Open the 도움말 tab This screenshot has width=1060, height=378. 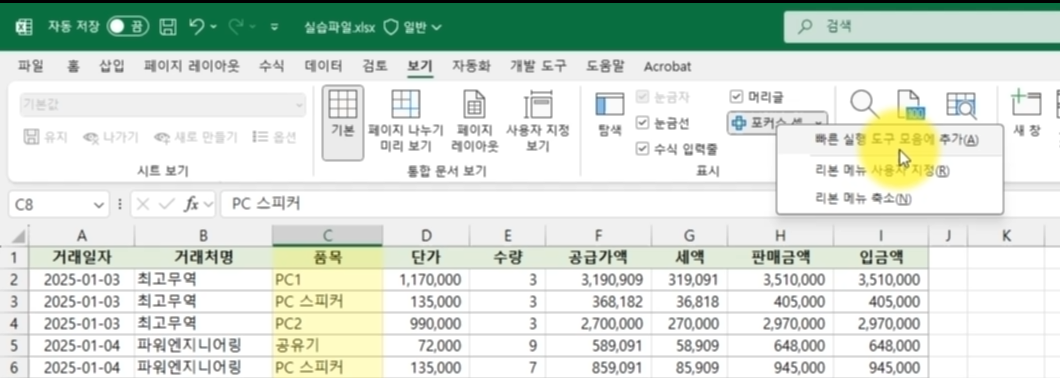click(x=605, y=66)
